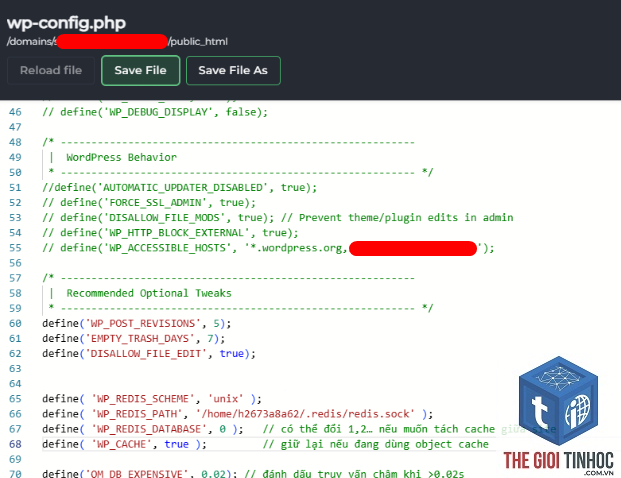Image resolution: width=621 pixels, height=478 pixels.
Task: Click the WP_ACCESSIBLE_HOSTS line
Action: pos(268,248)
